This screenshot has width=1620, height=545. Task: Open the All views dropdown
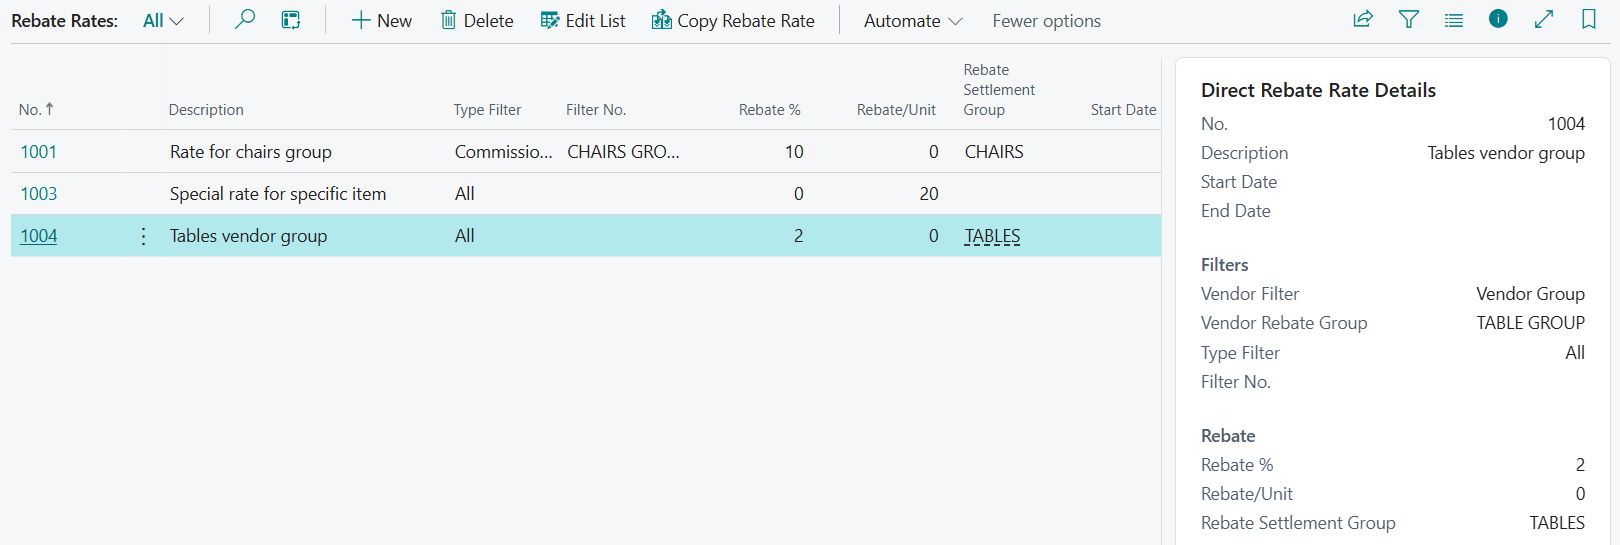tap(163, 21)
